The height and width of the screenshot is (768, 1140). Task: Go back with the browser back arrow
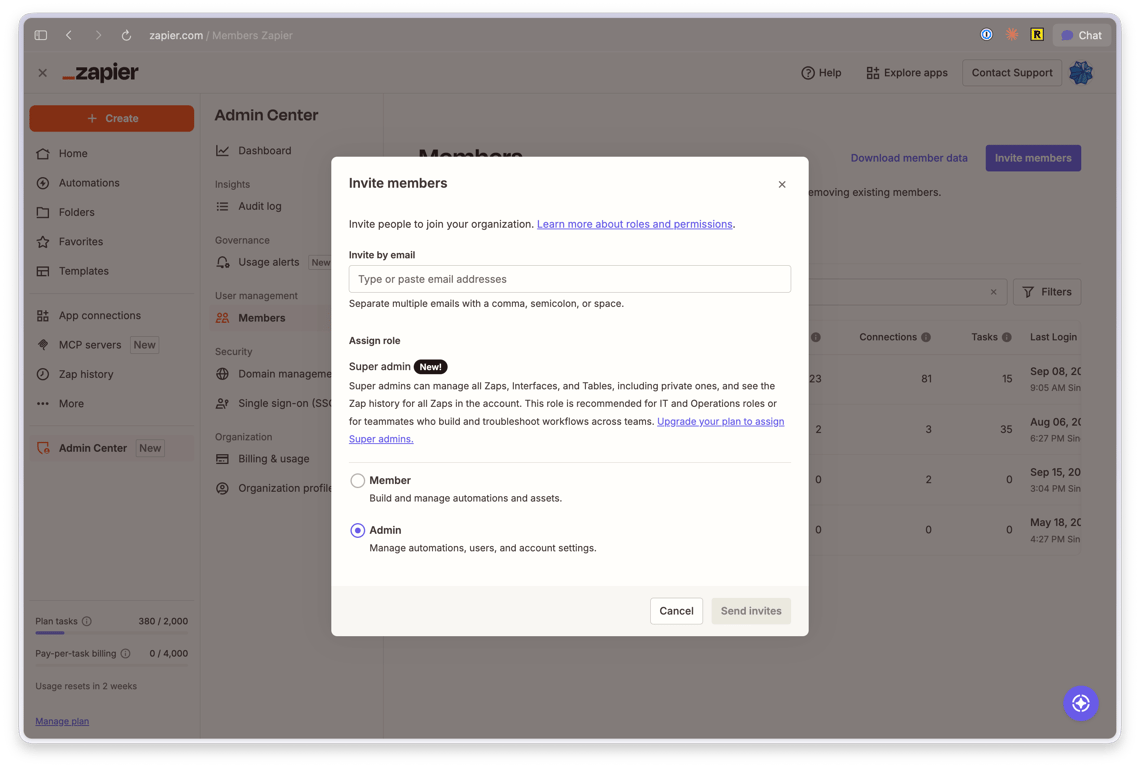point(69,35)
